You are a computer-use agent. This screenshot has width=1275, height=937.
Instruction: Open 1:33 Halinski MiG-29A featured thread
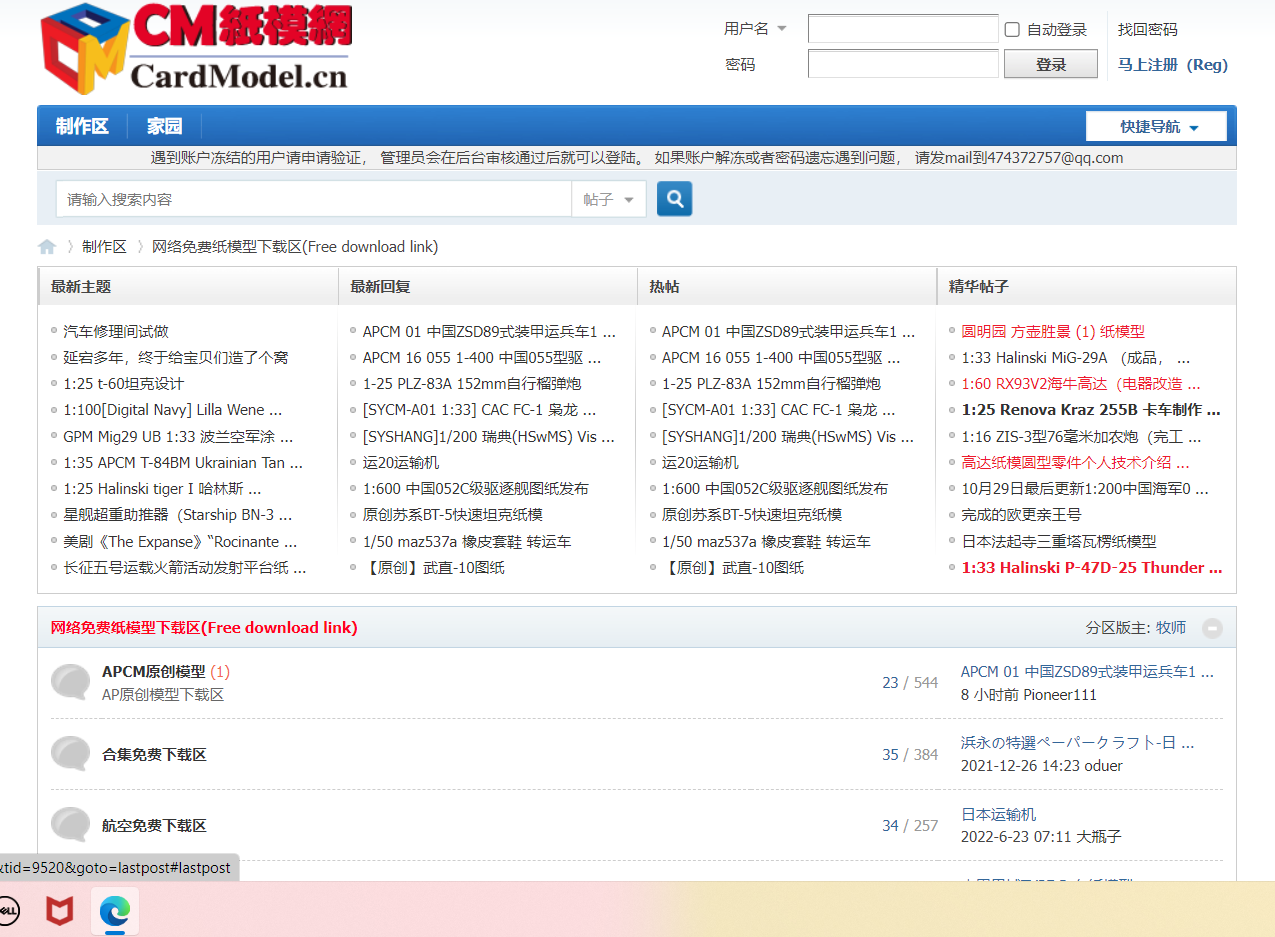point(1076,357)
